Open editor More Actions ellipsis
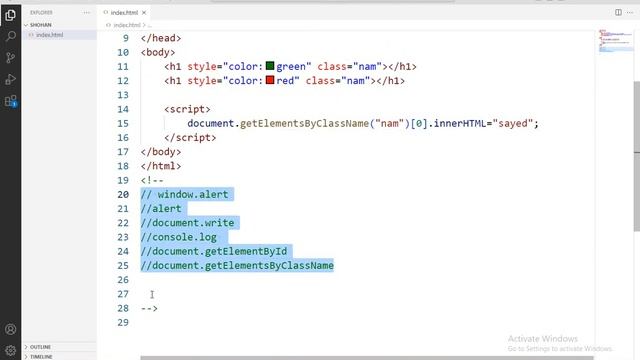The height and width of the screenshot is (360, 640). click(x=630, y=12)
